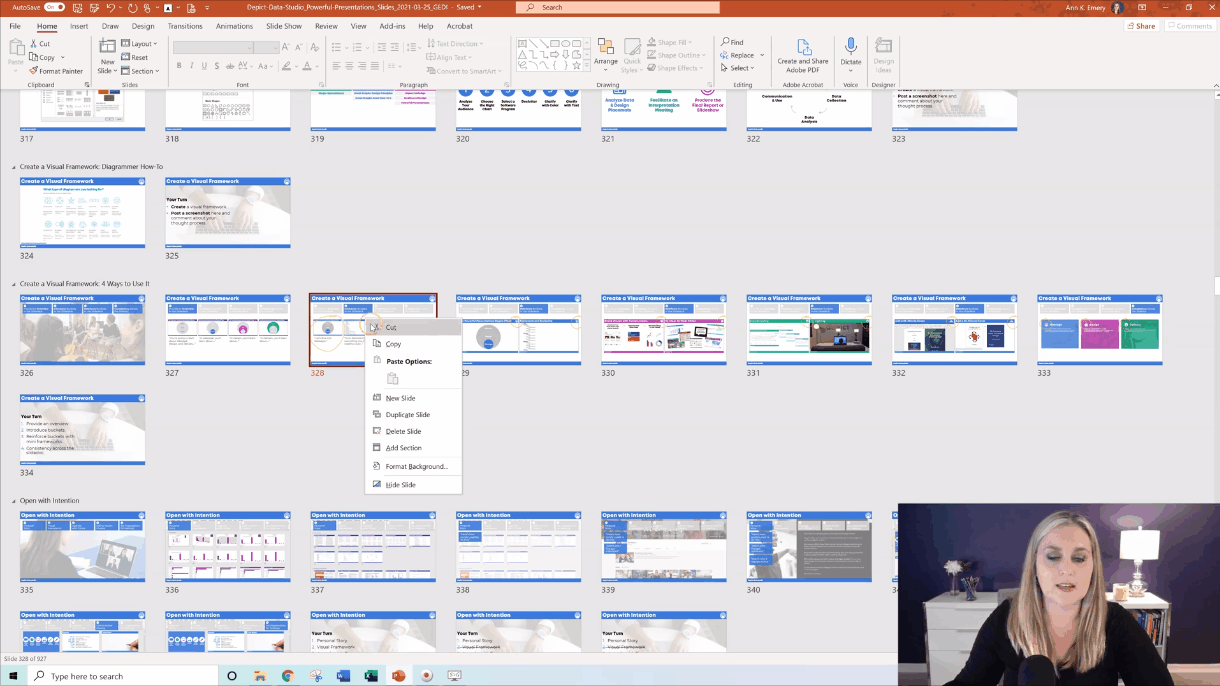
Task: Open Word from the taskbar
Action: (x=343, y=676)
